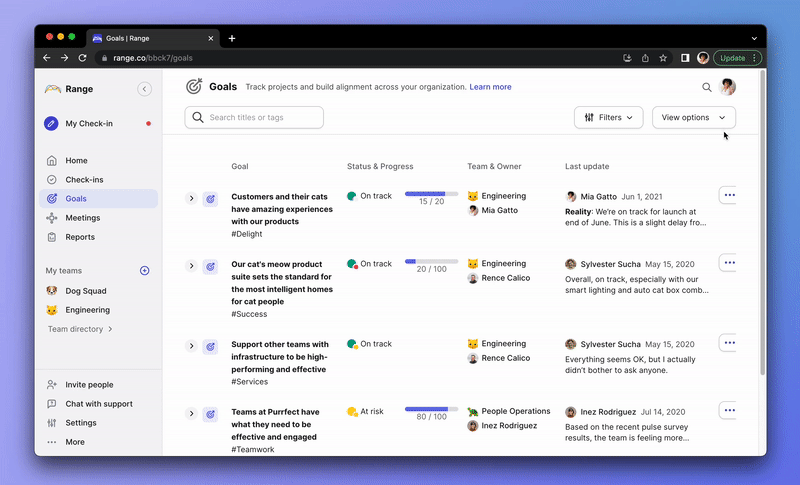This screenshot has height=485, width=800.
Task: Expand the Team directory link
Action: [80, 329]
